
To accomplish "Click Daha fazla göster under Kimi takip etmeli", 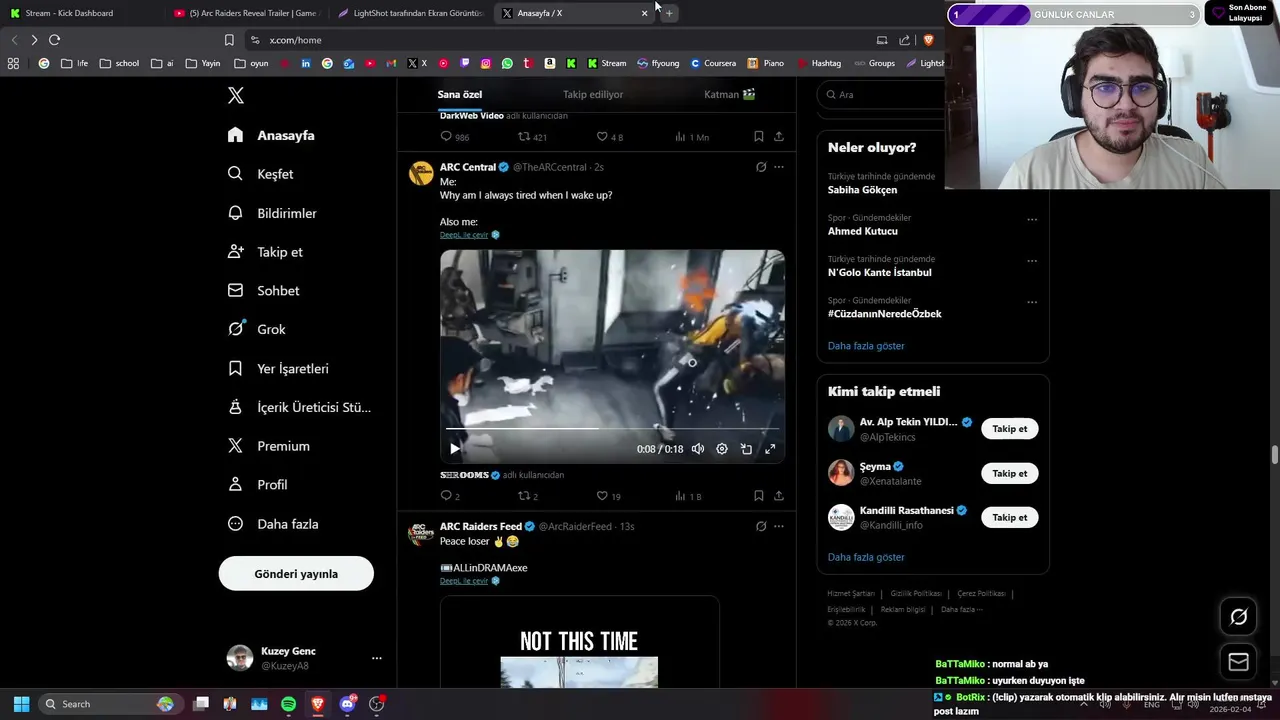I will coord(866,558).
